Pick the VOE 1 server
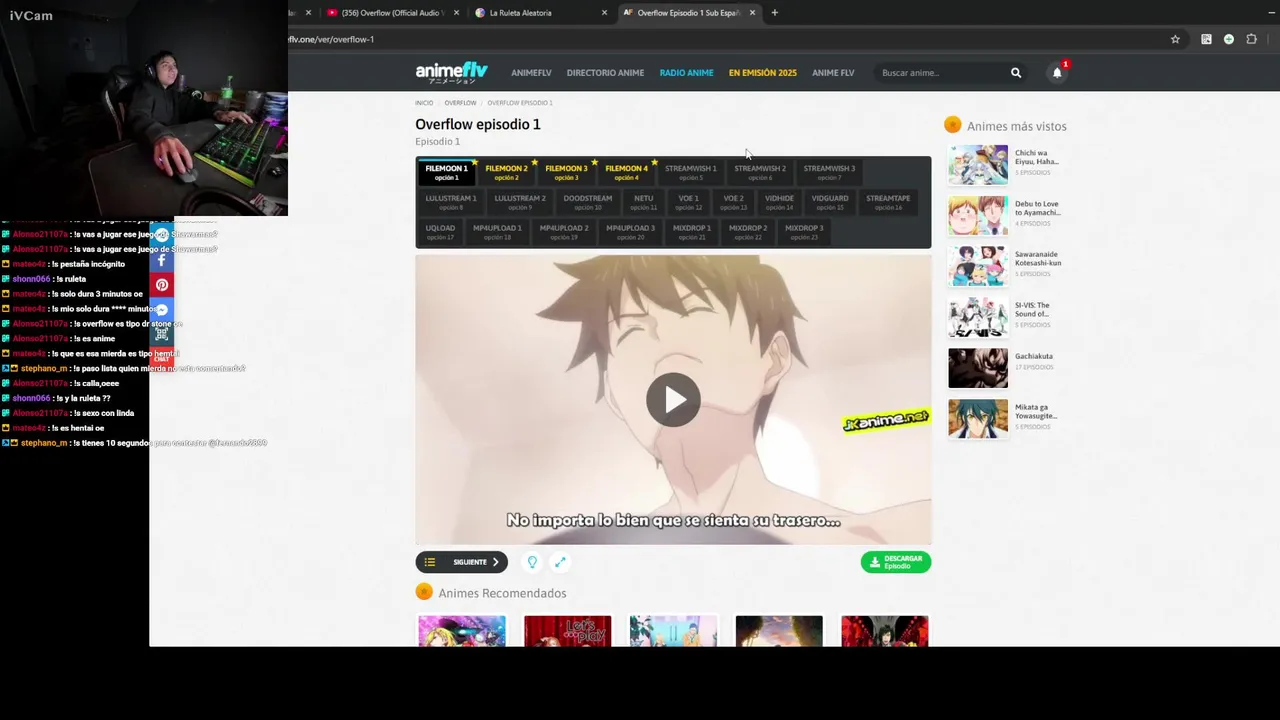This screenshot has width=1280, height=720. 689,202
